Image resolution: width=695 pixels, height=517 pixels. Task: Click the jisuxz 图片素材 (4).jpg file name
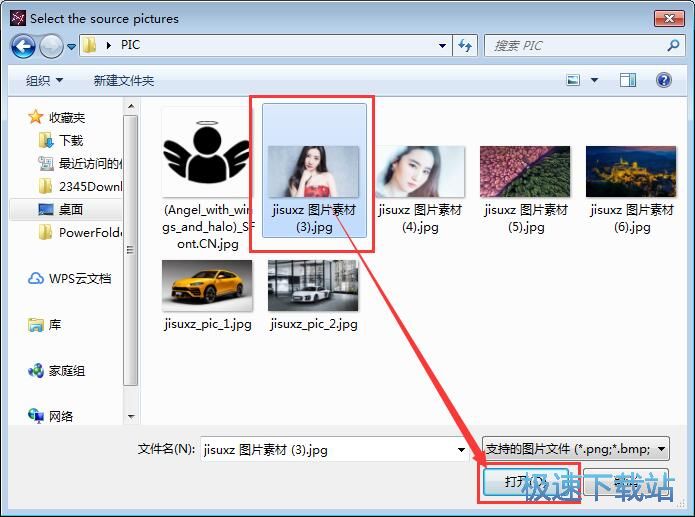[x=420, y=218]
